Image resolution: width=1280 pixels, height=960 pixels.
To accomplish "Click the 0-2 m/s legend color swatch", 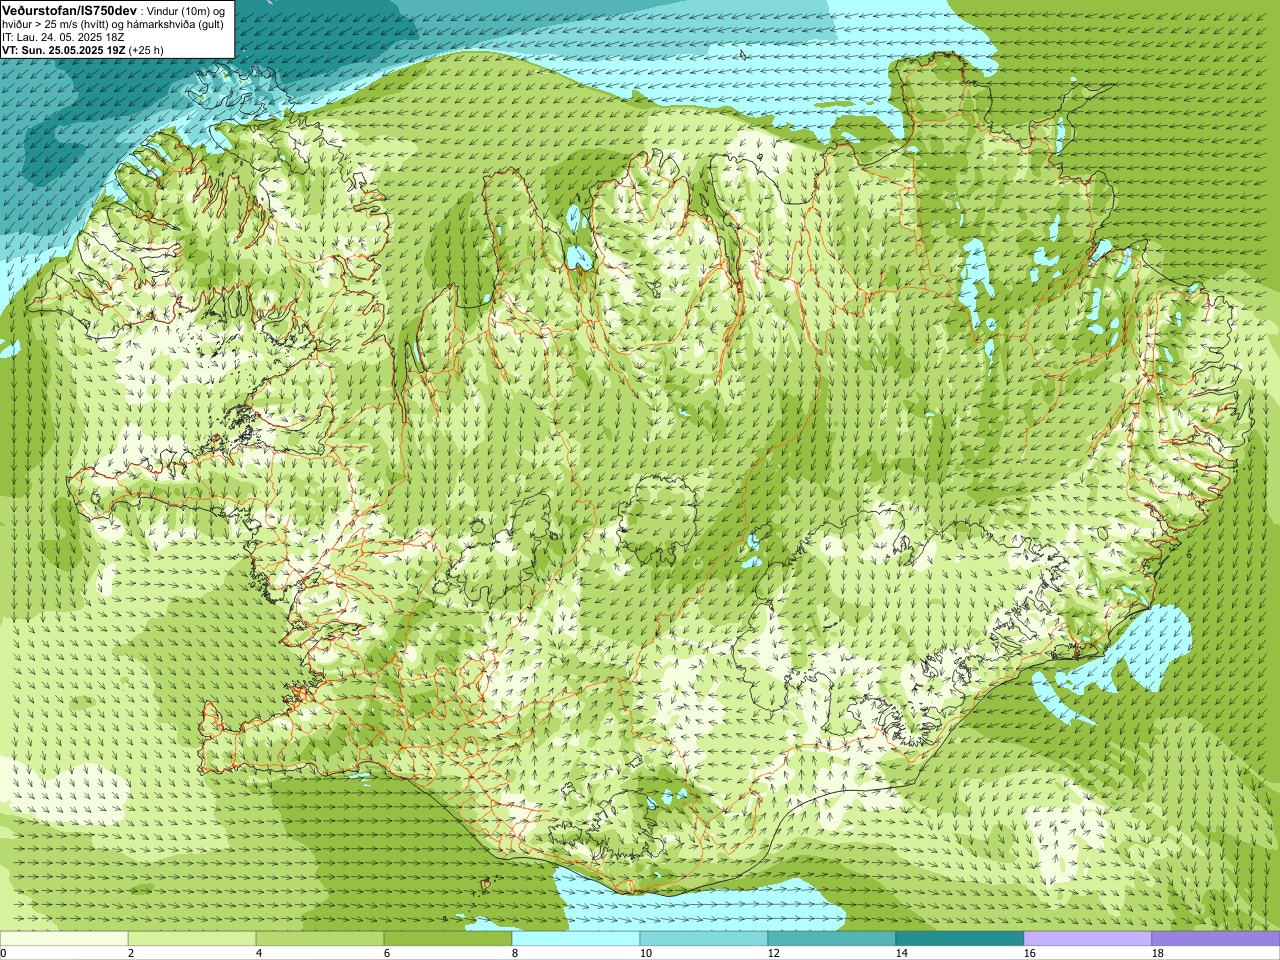I will 64,939.
